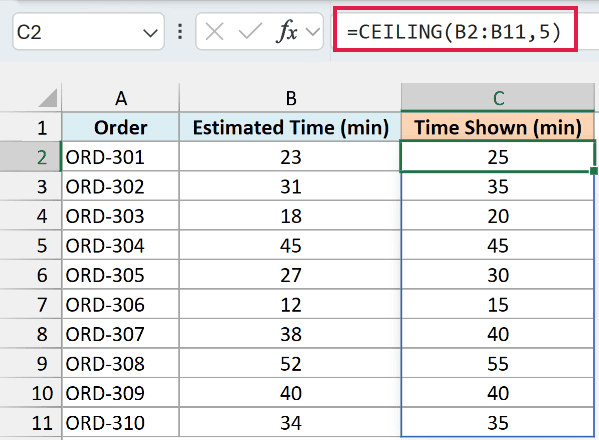599x440 pixels.
Task: Select row 4 header
Action: [31, 216]
